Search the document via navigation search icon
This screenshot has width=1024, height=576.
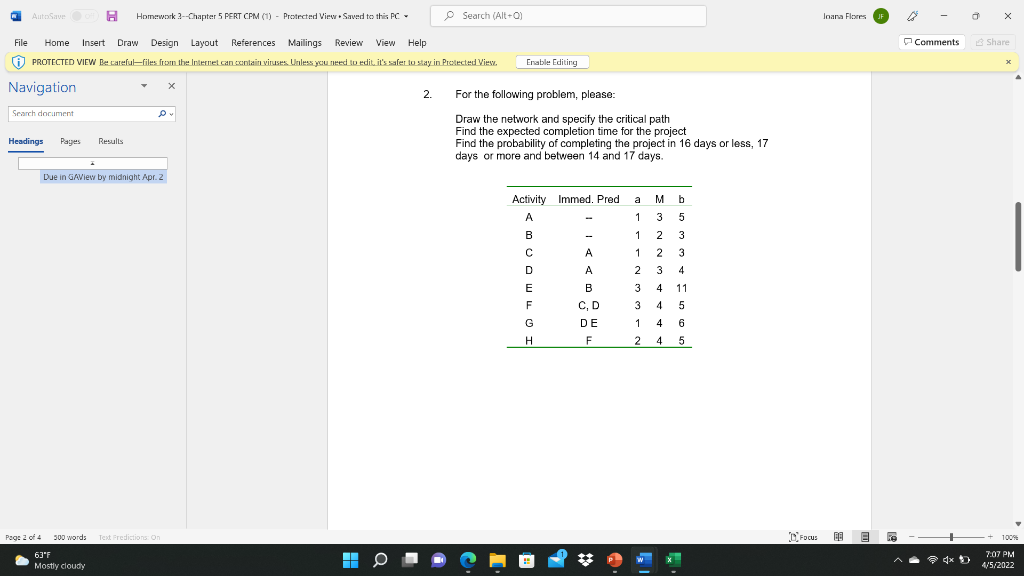tap(162, 113)
